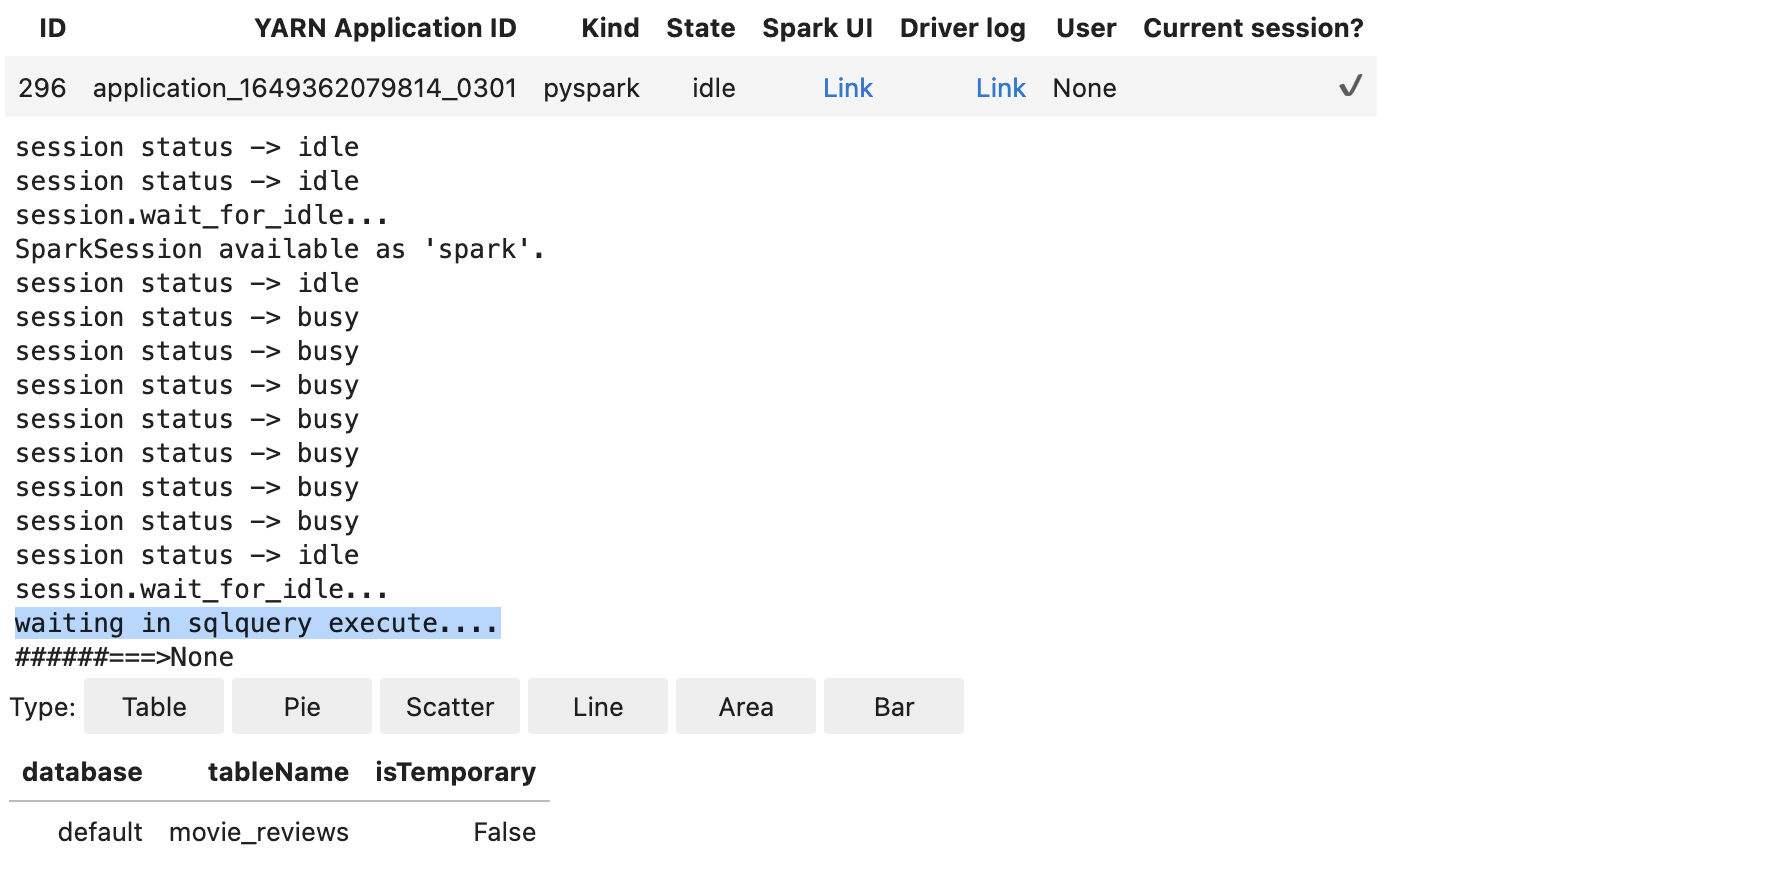
Task: Click the tableName column header
Action: [278, 771]
